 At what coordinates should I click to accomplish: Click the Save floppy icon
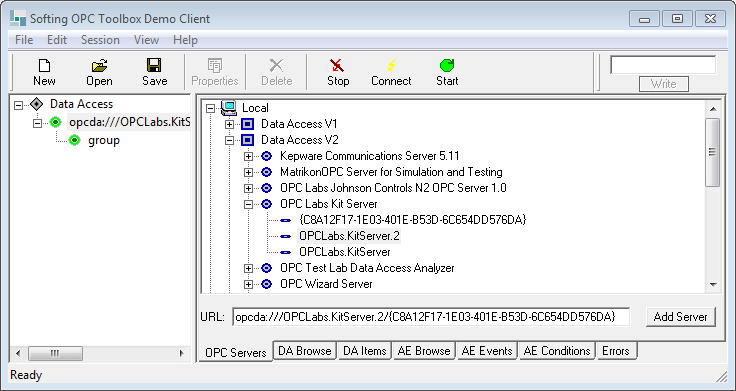tap(154, 65)
